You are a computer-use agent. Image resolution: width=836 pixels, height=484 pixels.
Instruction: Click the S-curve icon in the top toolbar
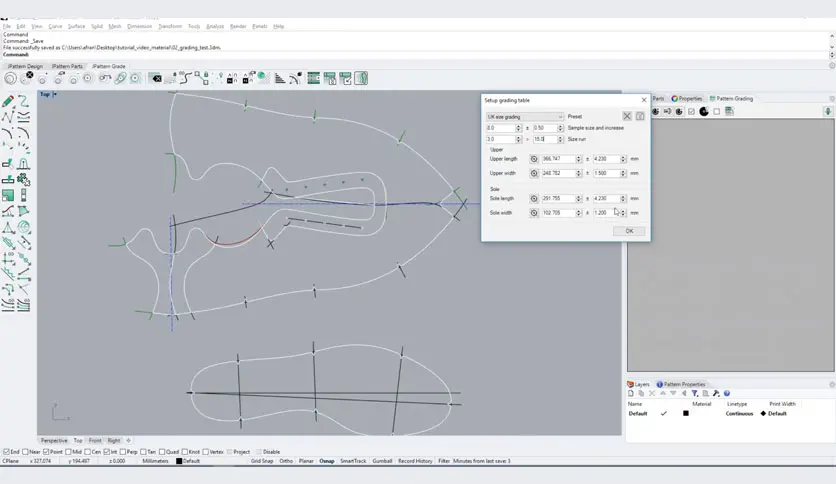click(186, 78)
